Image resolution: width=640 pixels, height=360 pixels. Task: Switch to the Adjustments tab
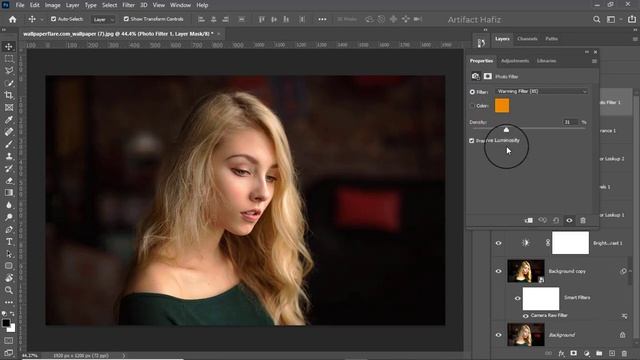[515, 61]
